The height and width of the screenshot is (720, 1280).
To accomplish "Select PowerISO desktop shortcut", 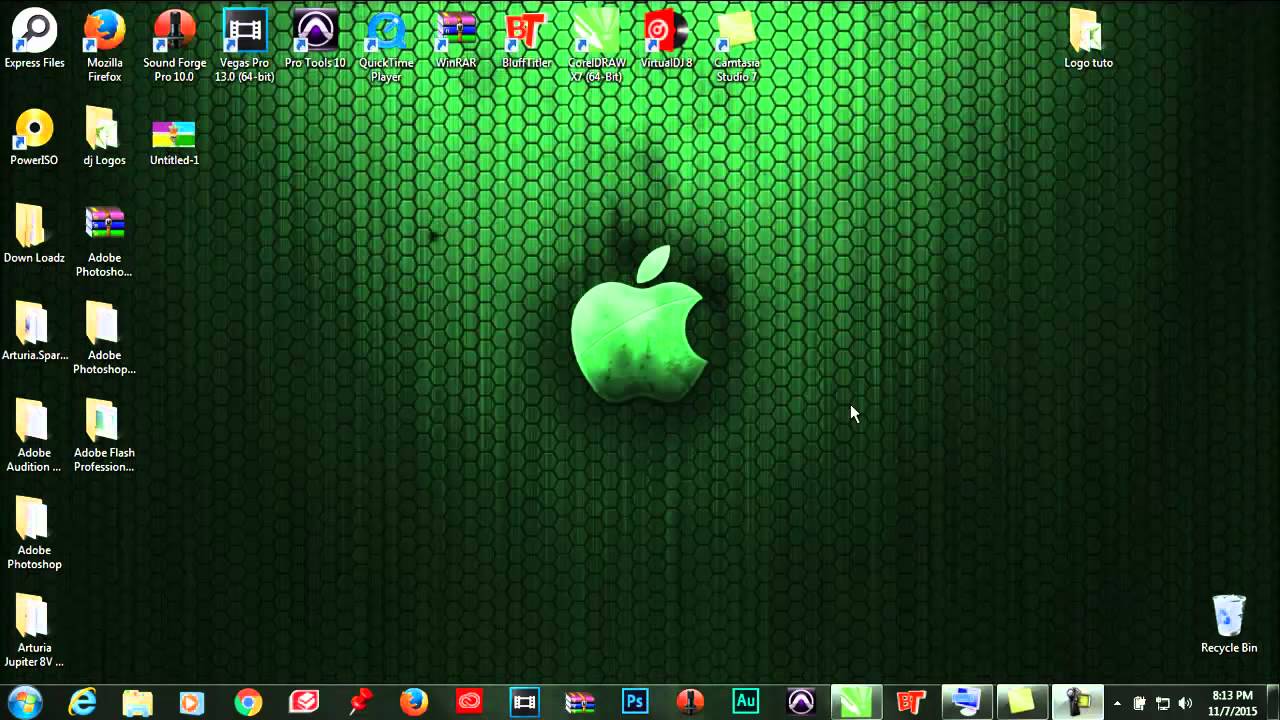I will pos(34,137).
